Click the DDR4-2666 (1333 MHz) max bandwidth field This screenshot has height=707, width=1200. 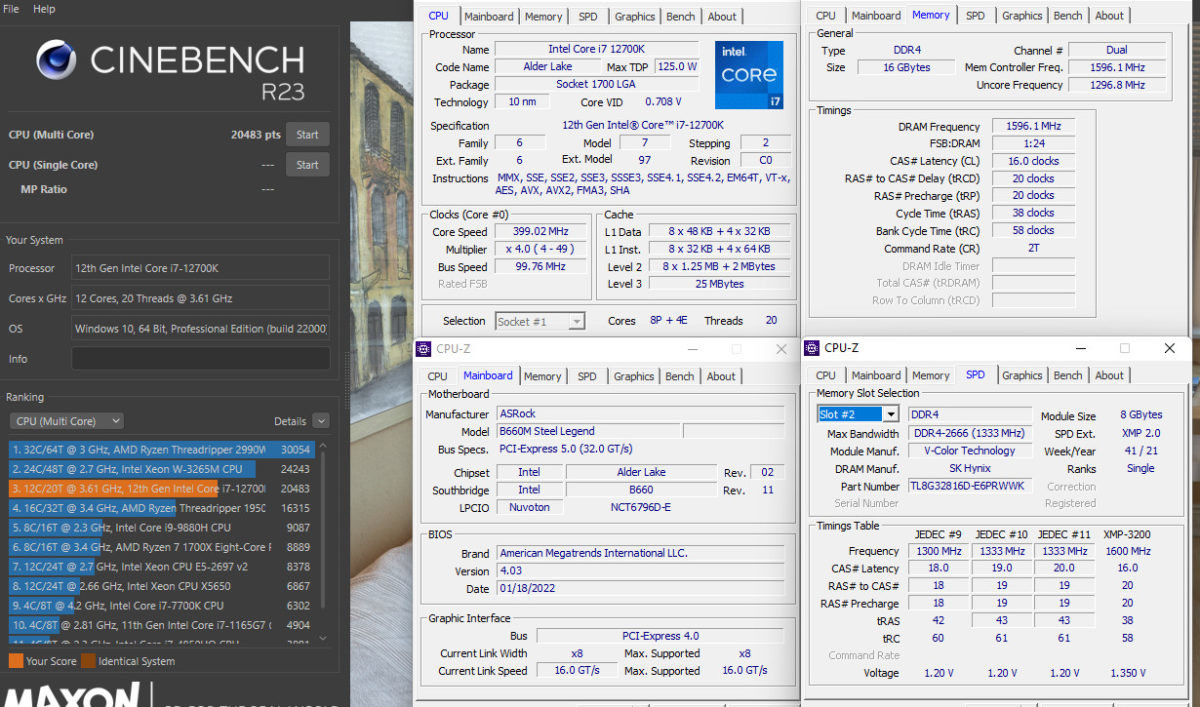970,433
